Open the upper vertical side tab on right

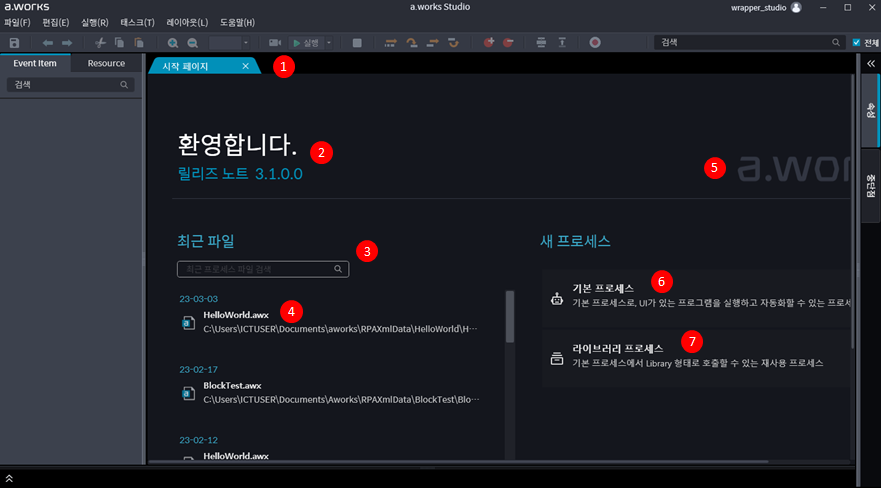(x=871, y=110)
